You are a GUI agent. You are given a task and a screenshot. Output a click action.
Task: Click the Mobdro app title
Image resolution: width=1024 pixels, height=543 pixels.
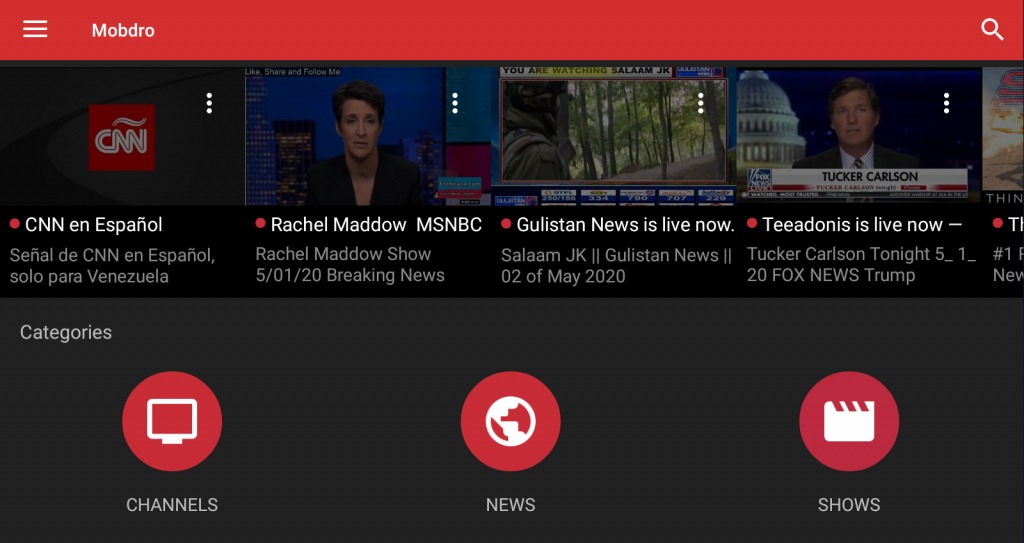(123, 30)
